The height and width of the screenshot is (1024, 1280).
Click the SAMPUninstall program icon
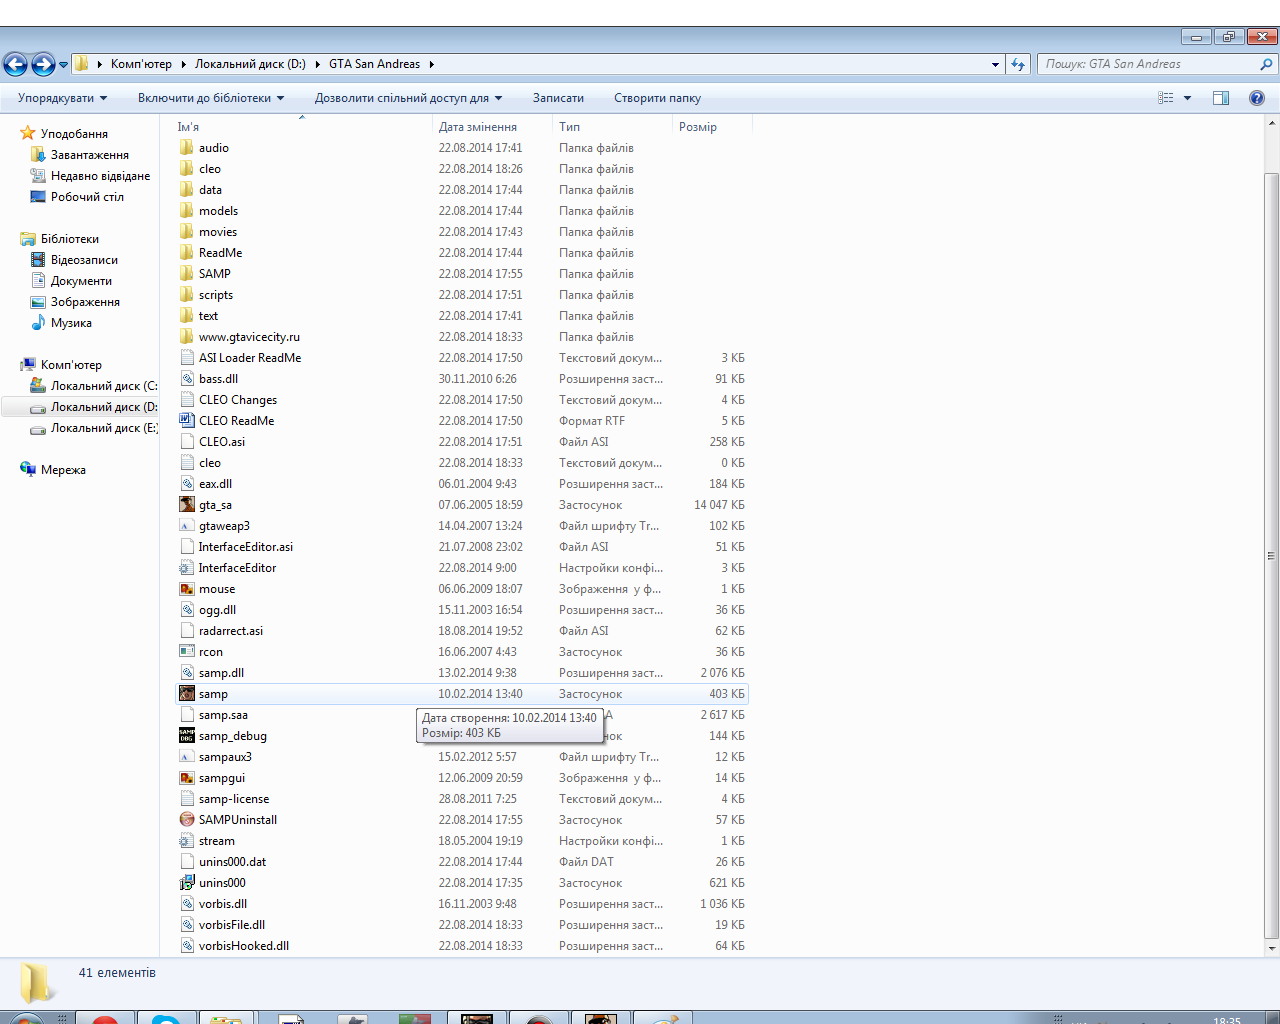click(187, 820)
